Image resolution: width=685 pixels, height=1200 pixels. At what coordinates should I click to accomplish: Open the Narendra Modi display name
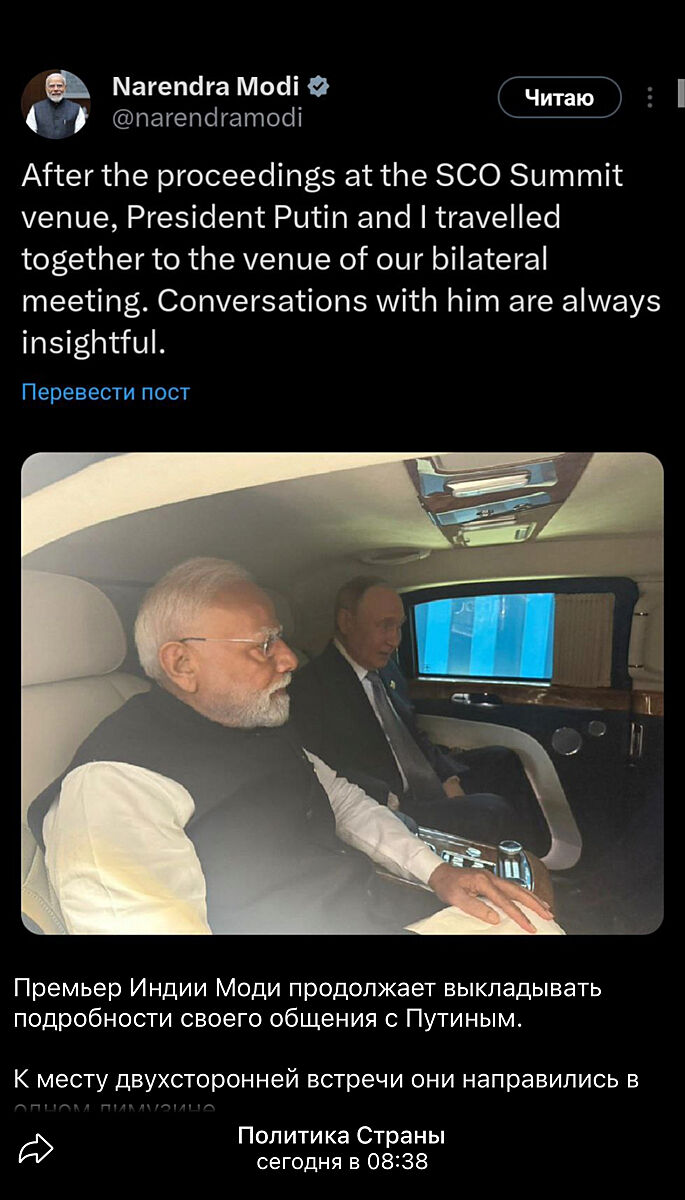205,87
